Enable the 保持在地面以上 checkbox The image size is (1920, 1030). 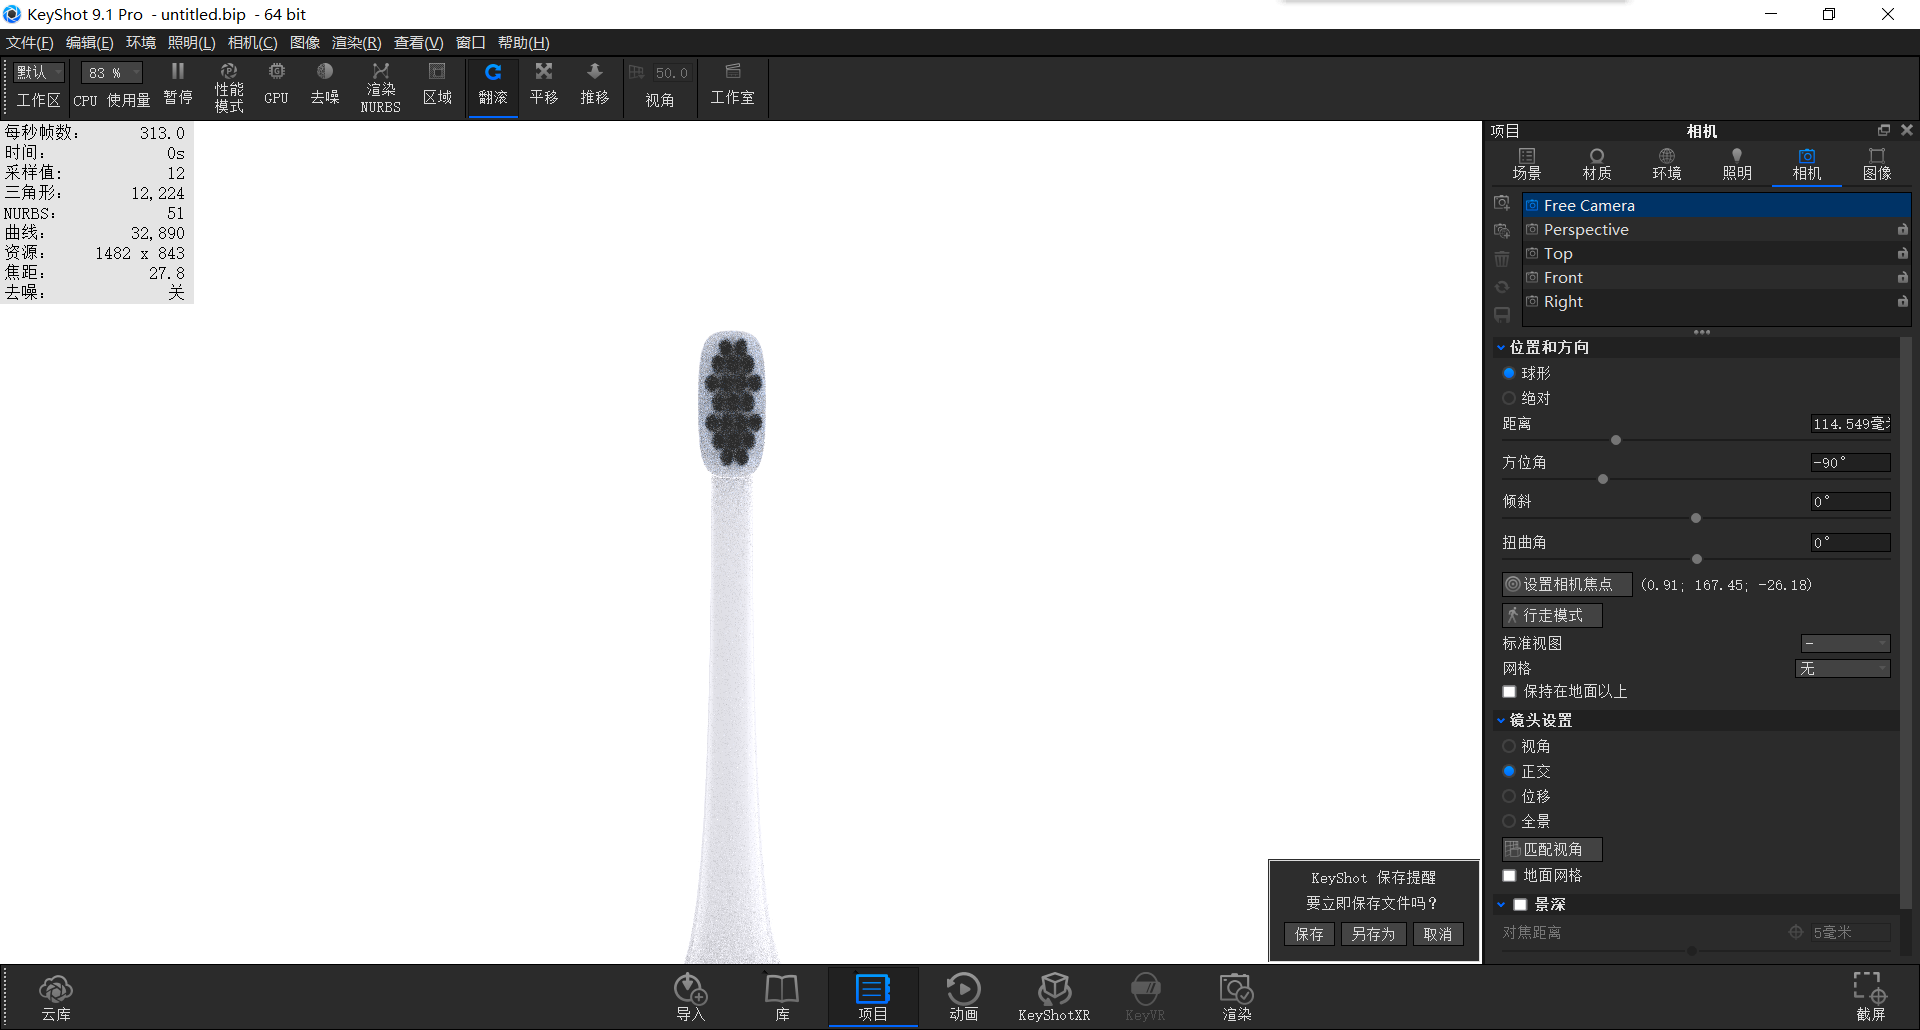[x=1509, y=691]
